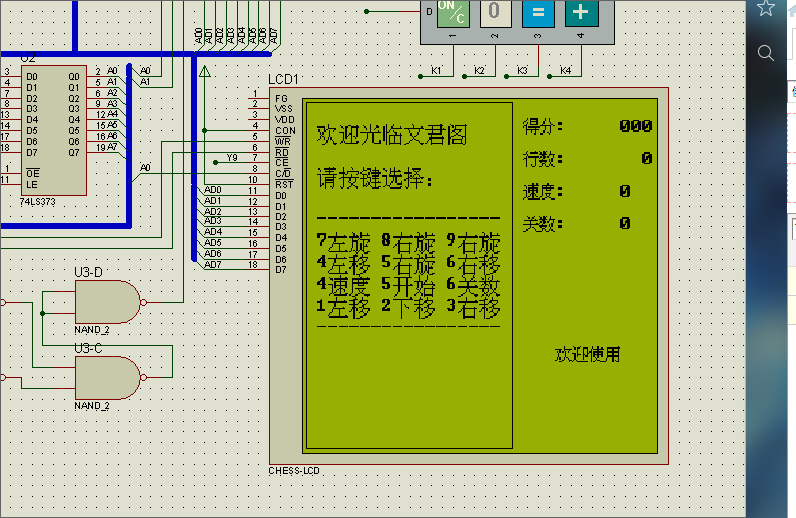The image size is (796, 518).
Task: Click the RST pin on LCD1
Action: click(x=283, y=184)
